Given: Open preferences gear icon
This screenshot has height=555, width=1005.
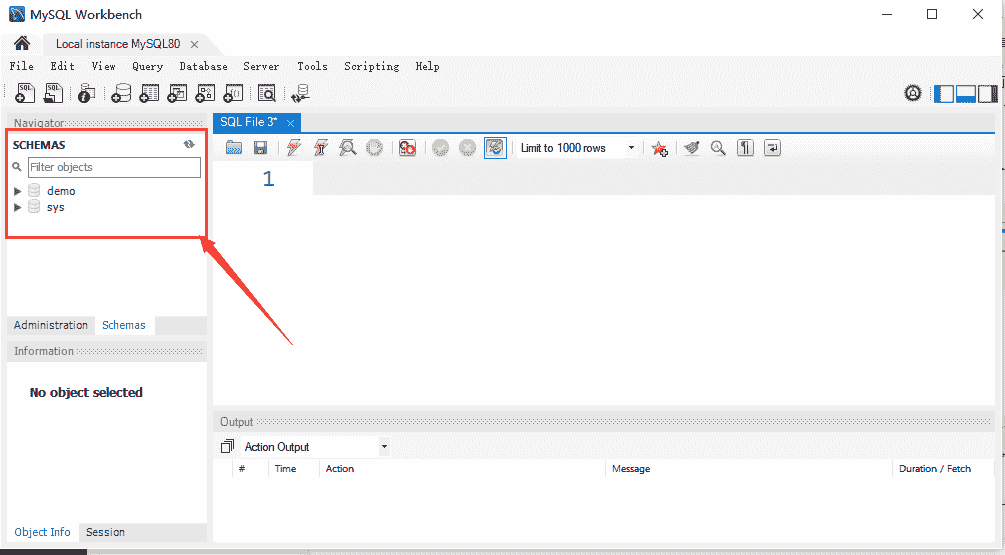Looking at the screenshot, I should [x=913, y=93].
